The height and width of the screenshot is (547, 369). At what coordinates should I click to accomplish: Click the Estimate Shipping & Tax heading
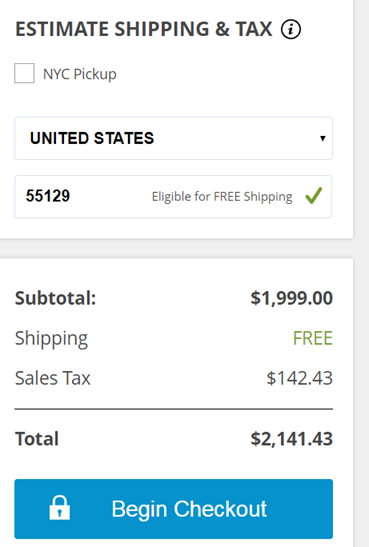point(144,29)
